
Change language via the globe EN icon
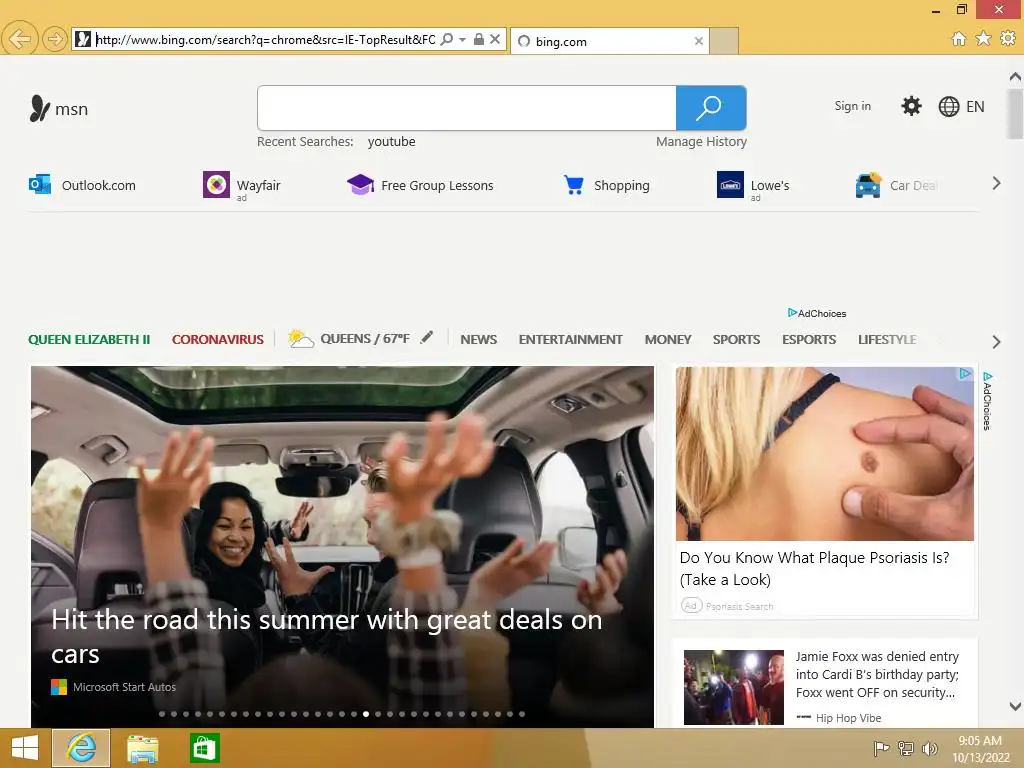[961, 106]
